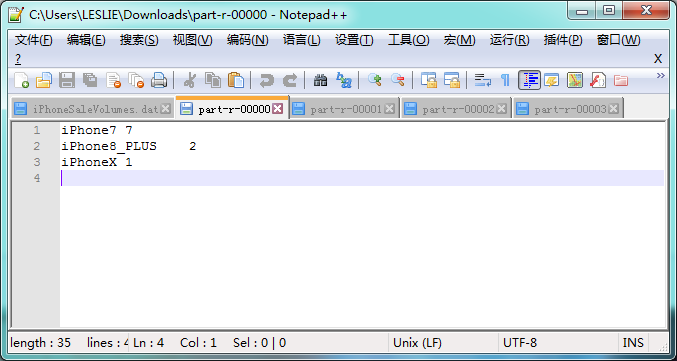Click the folder as workspace icon
The image size is (677, 361).
621,80
